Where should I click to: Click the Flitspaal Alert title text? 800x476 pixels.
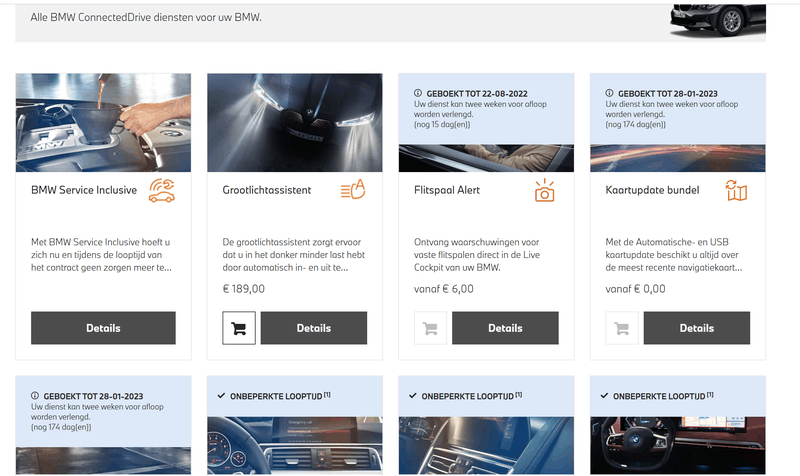point(446,190)
